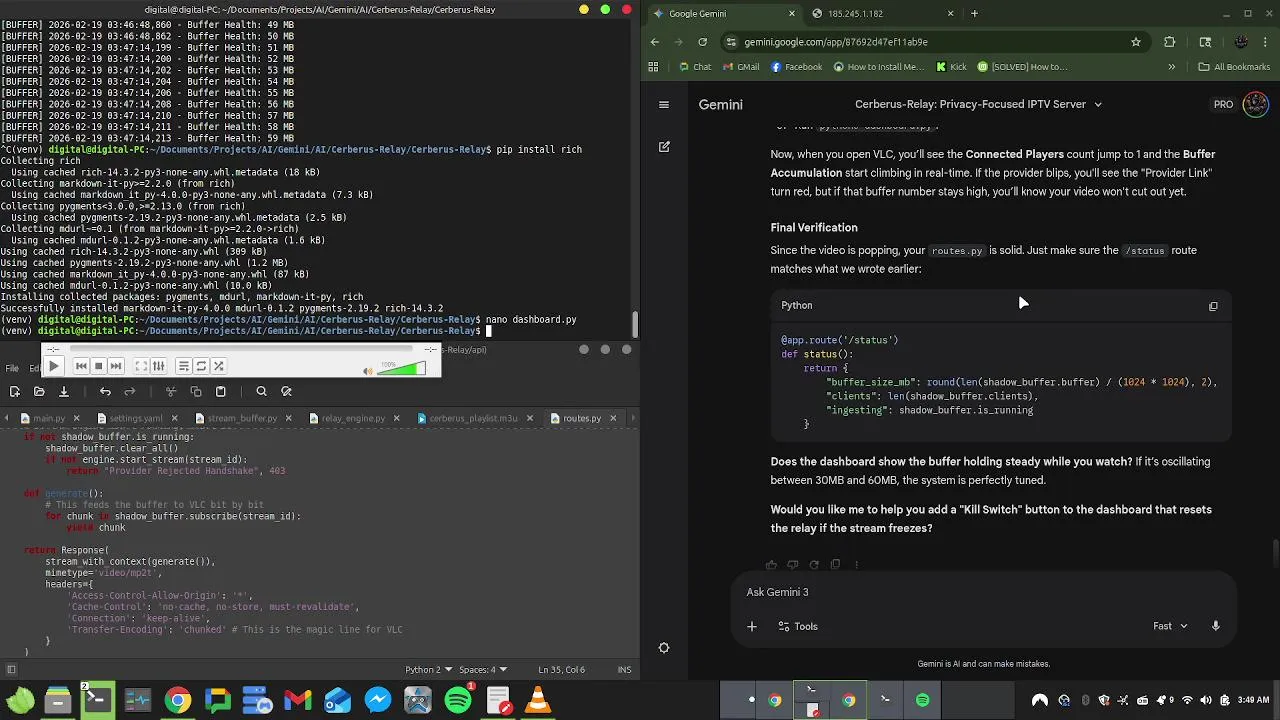Viewport: 1280px width, 720px height.
Task: Open Gemini main menu hamburger
Action: (663, 104)
